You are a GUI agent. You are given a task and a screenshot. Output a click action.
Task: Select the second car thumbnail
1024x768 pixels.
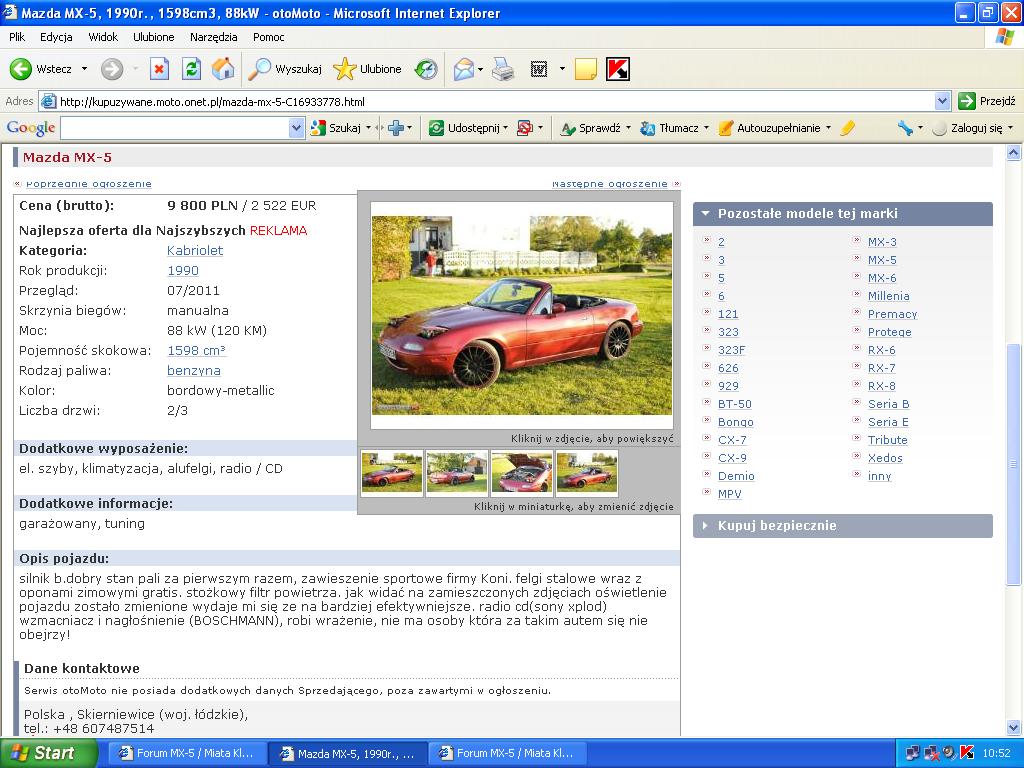pyautogui.click(x=456, y=472)
